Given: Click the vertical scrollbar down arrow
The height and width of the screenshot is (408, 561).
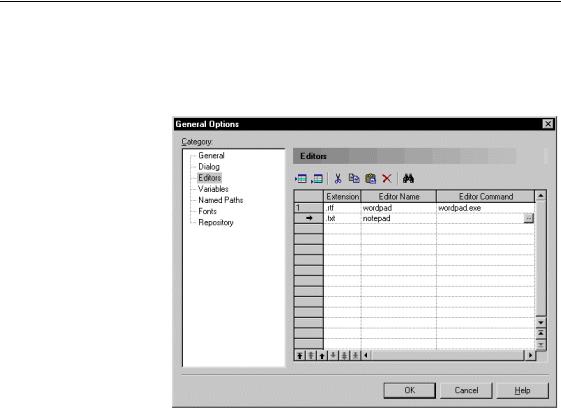Looking at the screenshot, I should [x=541, y=322].
